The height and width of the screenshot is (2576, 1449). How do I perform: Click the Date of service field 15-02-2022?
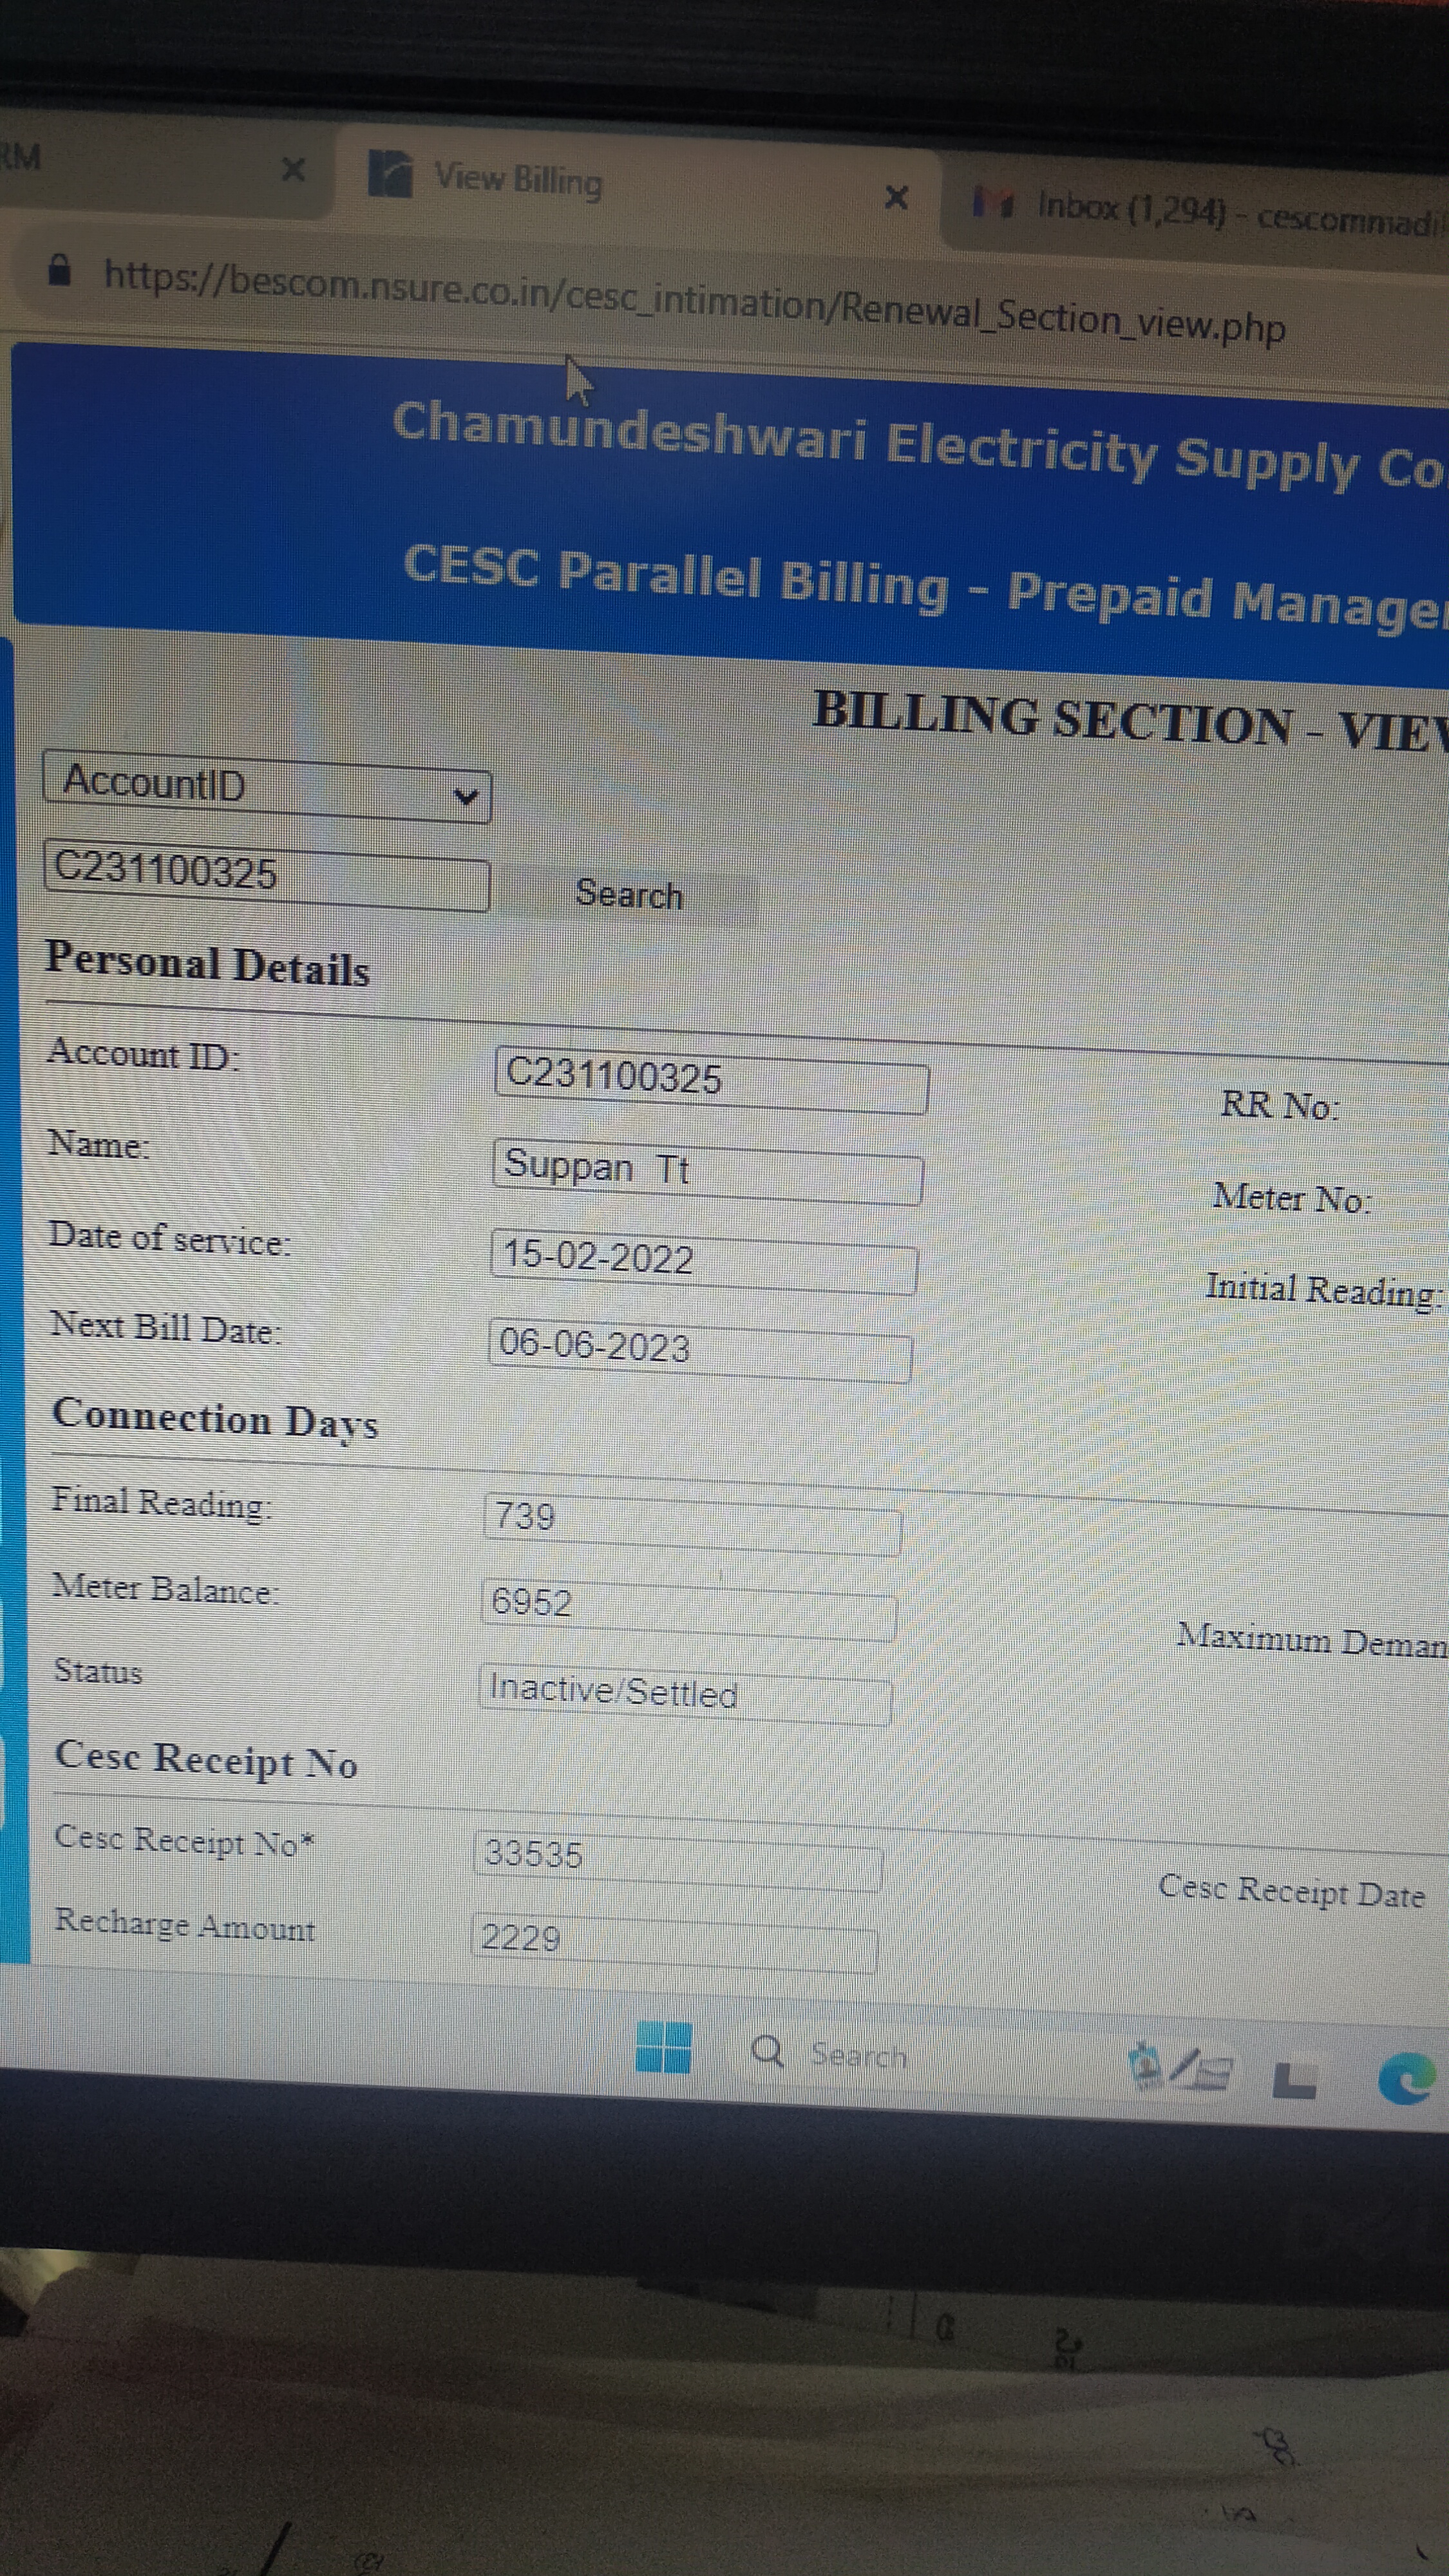click(x=703, y=1262)
